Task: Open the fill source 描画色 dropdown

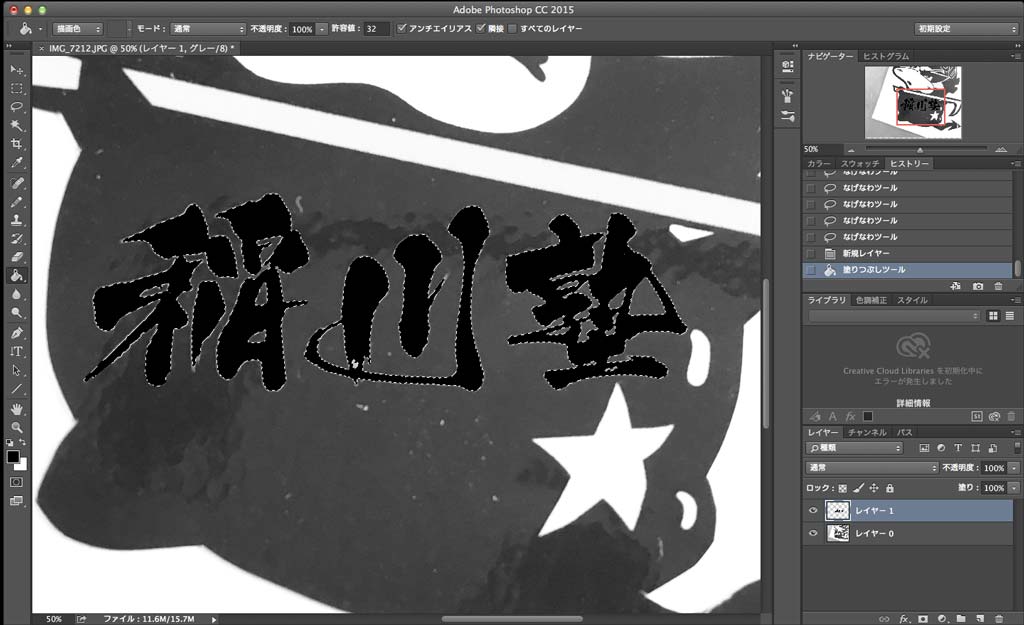Action: tap(78, 29)
